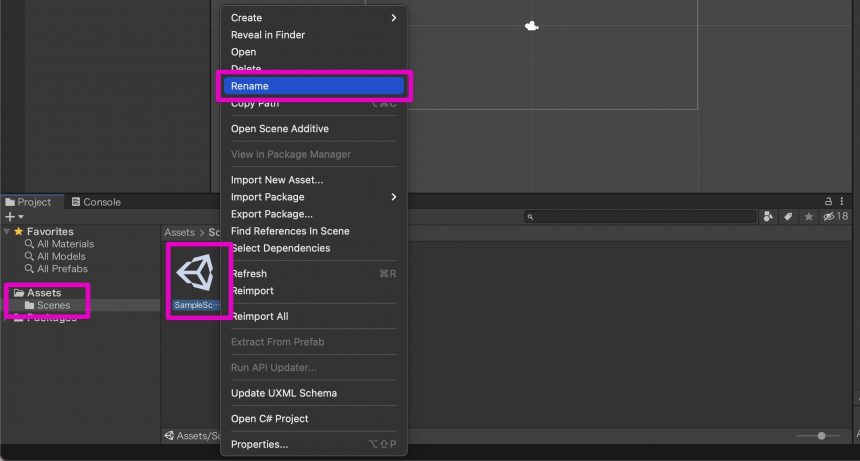The width and height of the screenshot is (860, 461).
Task: Click the Console tab icon
Action: (x=76, y=202)
